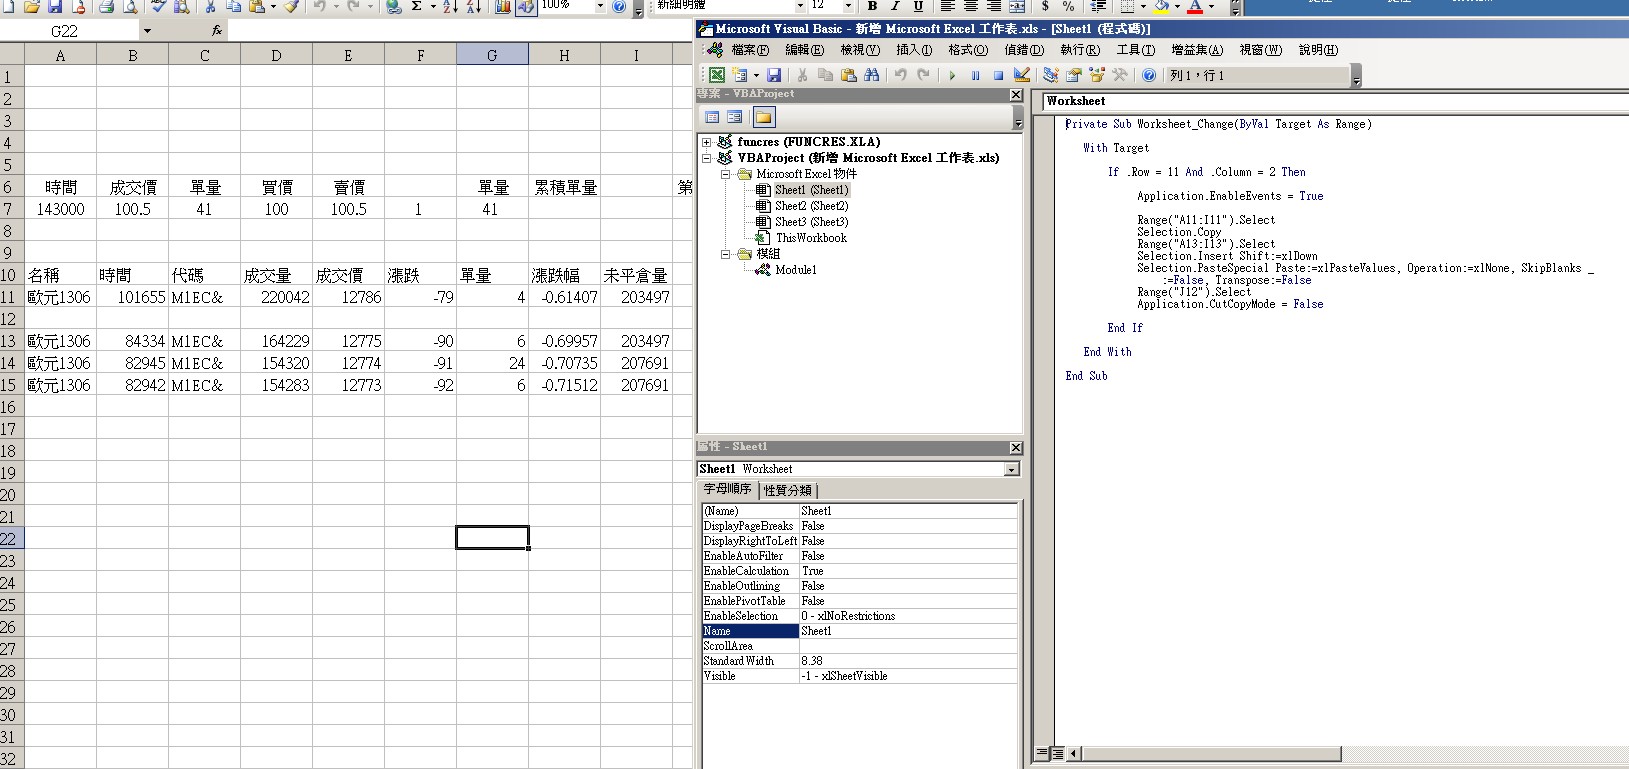This screenshot has width=1629, height=769.
Task: Click the code window horizontal scrollbar left arrow
Action: tap(1074, 753)
